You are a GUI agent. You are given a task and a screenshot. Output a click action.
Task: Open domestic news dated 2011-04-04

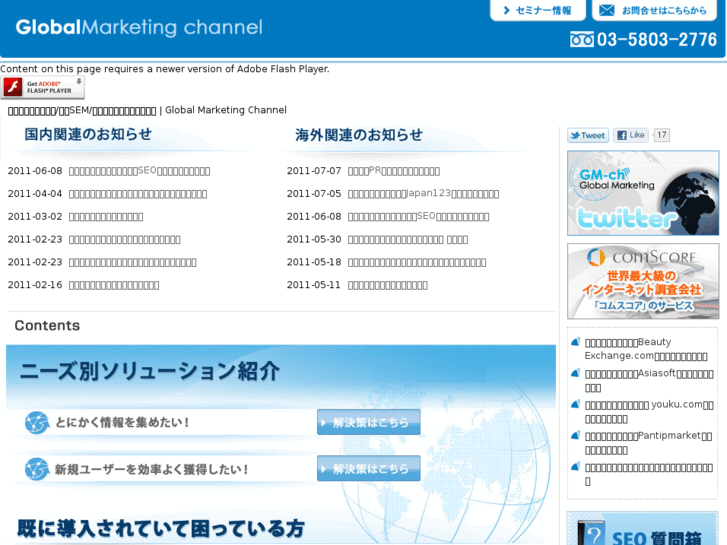pyautogui.click(x=138, y=194)
